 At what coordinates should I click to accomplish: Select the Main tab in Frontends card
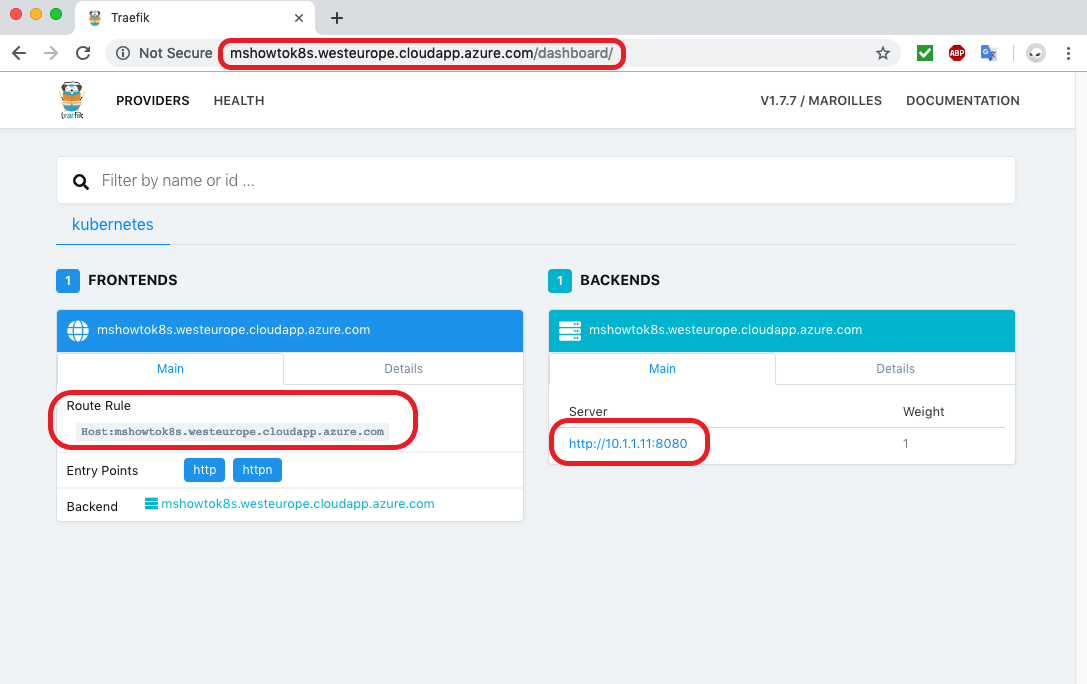[171, 369]
